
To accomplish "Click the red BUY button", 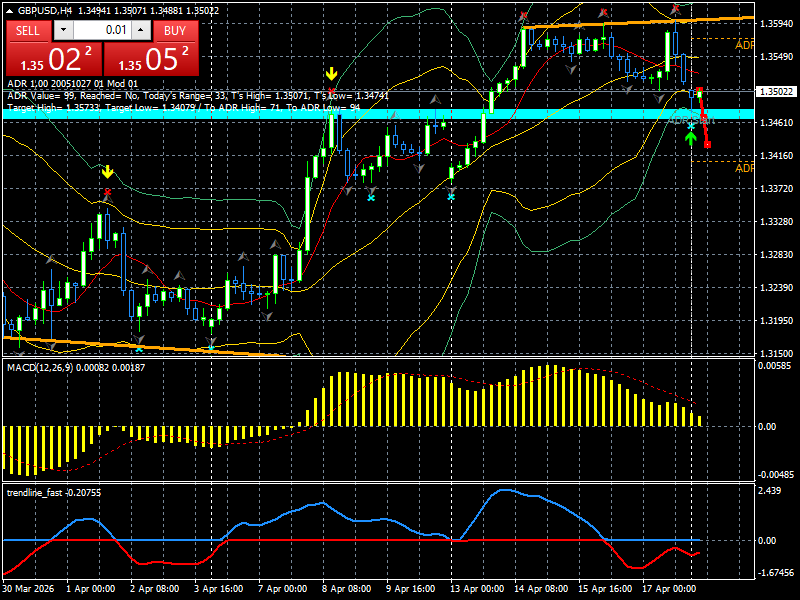I will (x=175, y=31).
